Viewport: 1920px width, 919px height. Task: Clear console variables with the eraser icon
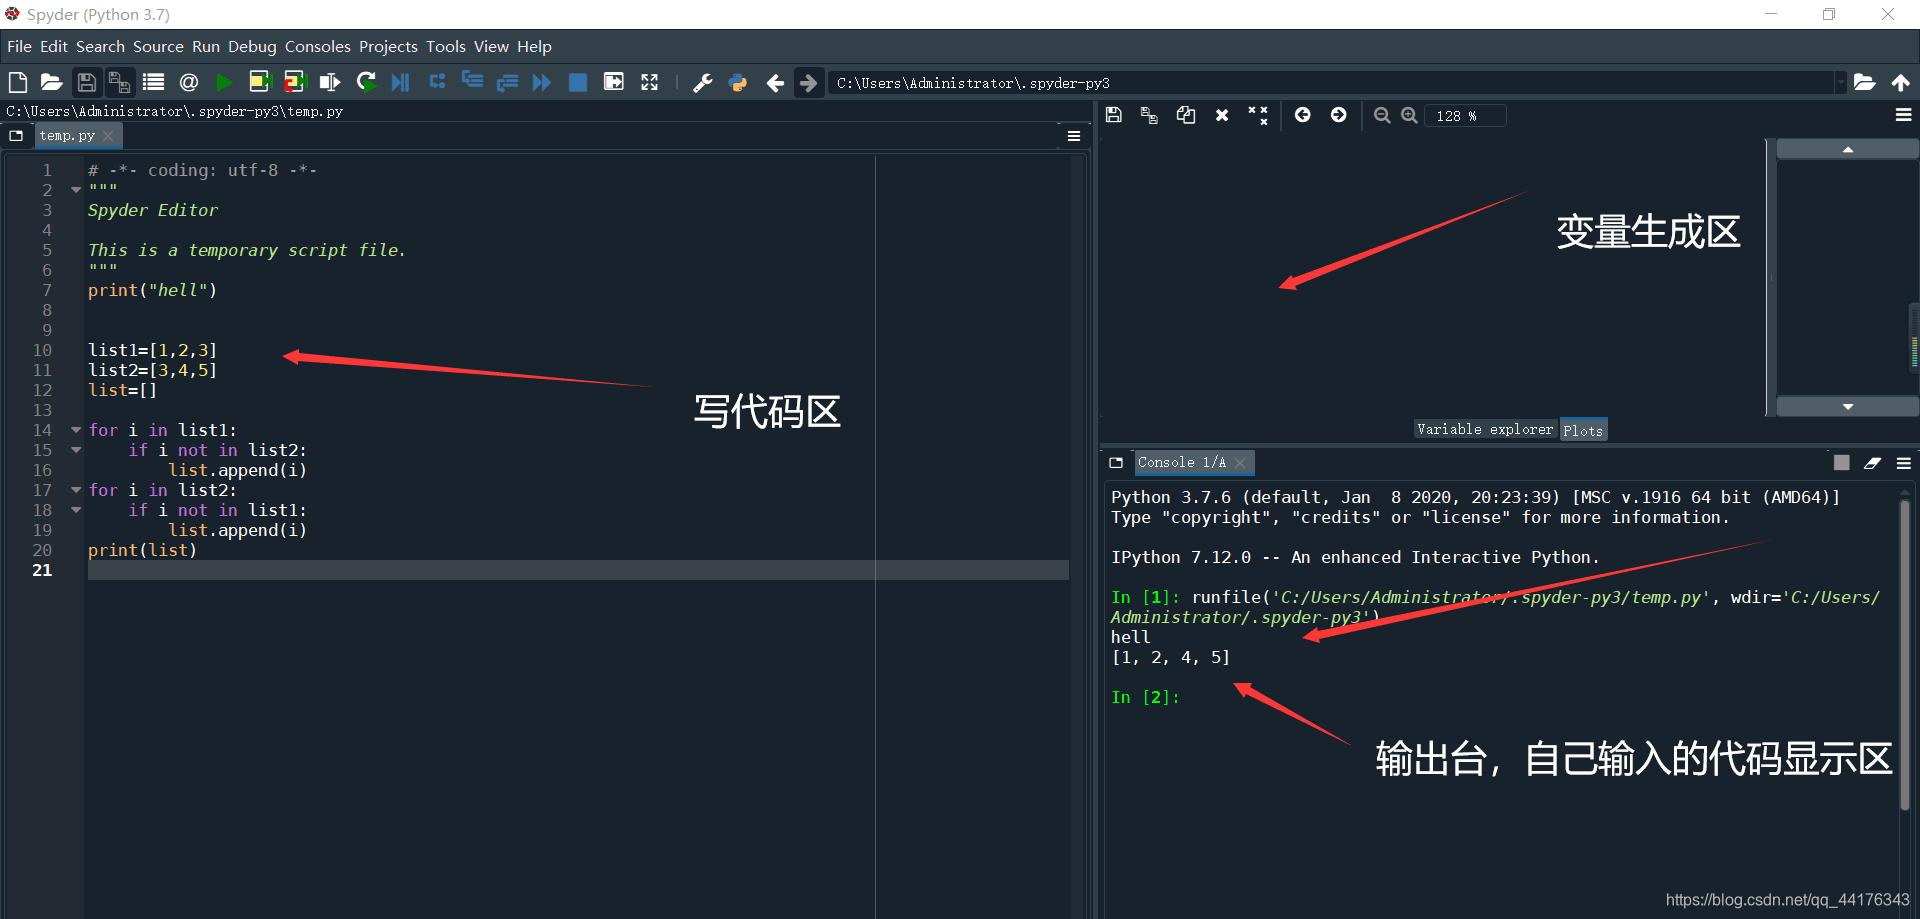(1872, 462)
